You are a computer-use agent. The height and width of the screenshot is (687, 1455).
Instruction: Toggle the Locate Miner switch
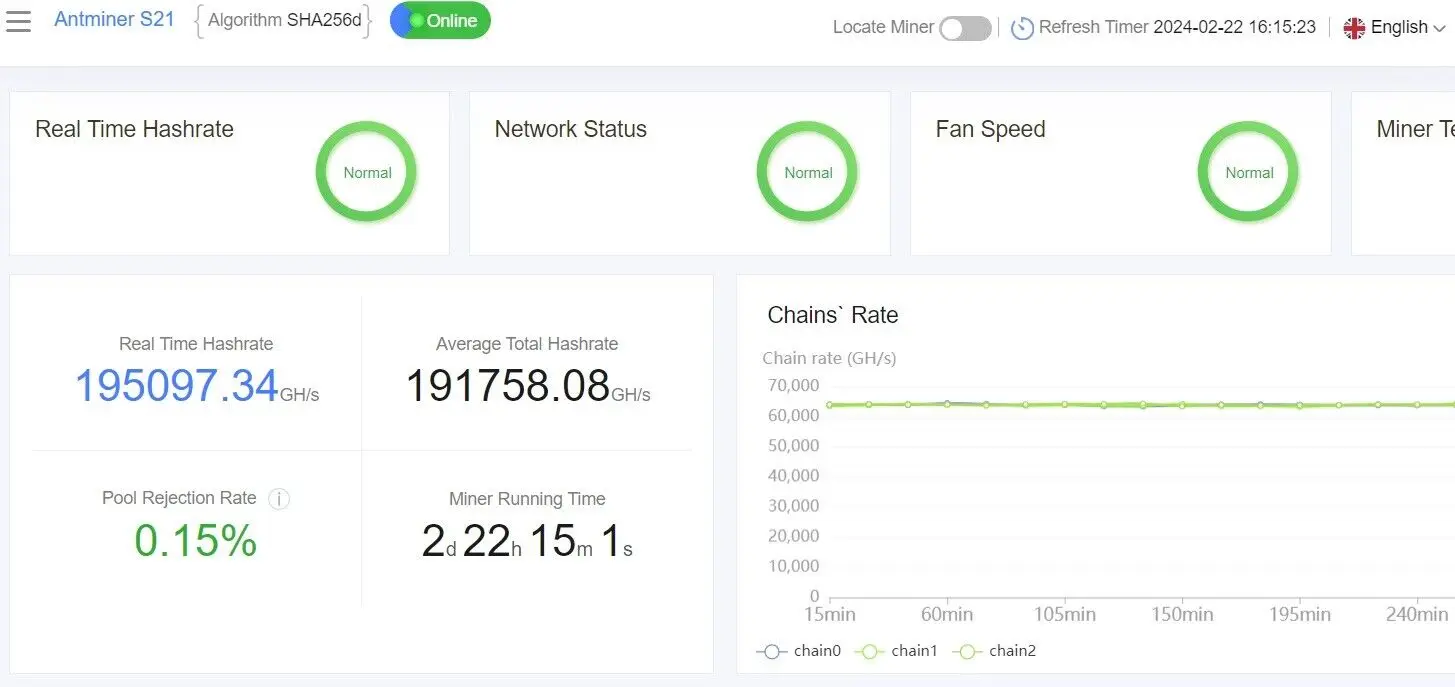click(x=965, y=28)
